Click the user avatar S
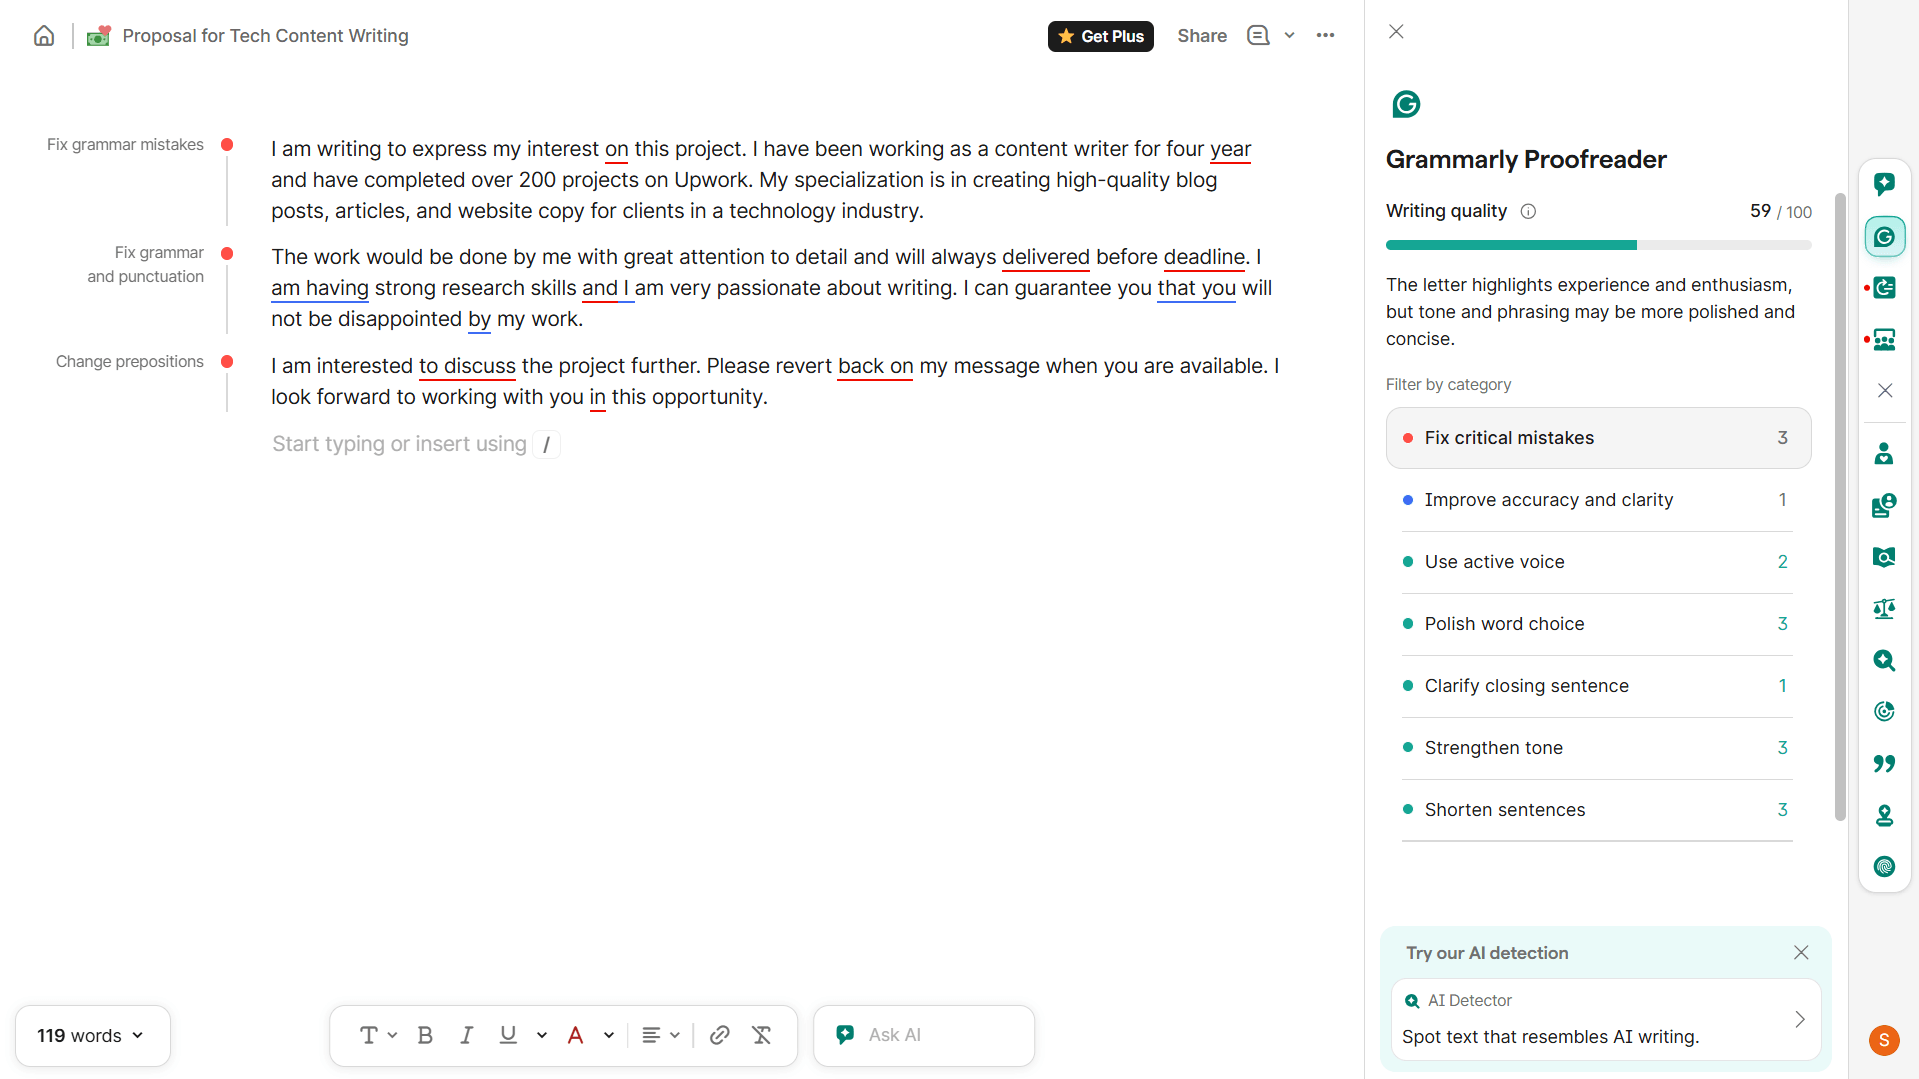 [x=1884, y=1040]
